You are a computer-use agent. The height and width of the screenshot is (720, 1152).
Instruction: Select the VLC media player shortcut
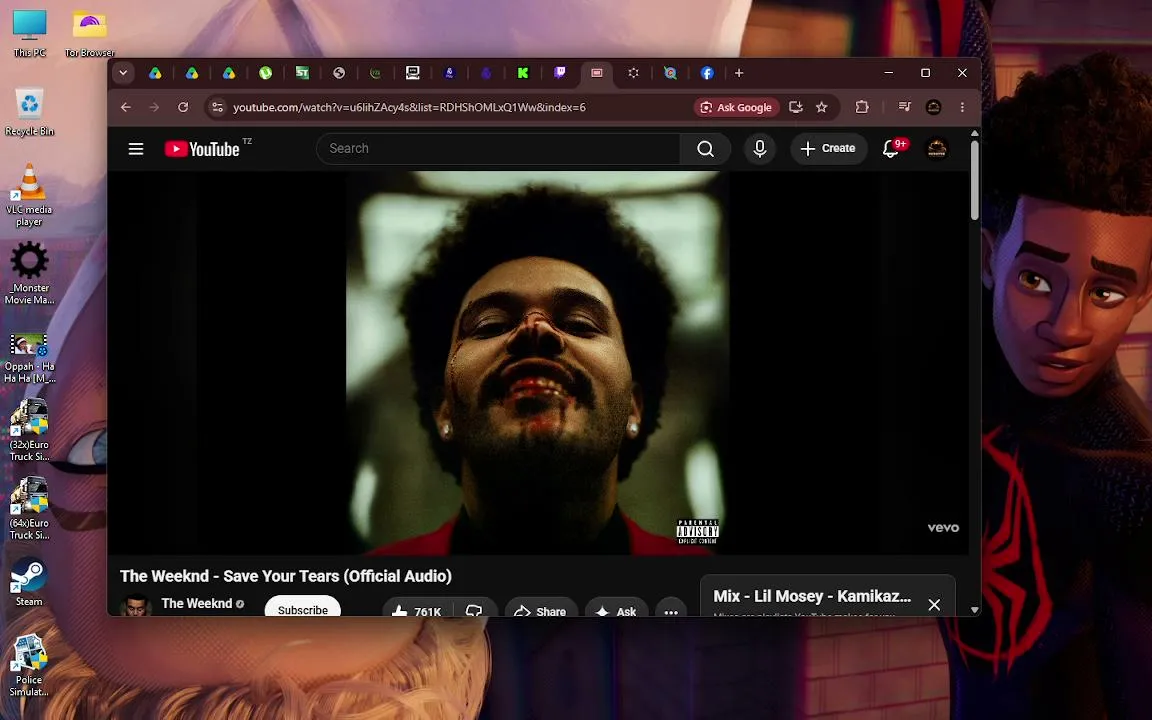pyautogui.click(x=29, y=195)
